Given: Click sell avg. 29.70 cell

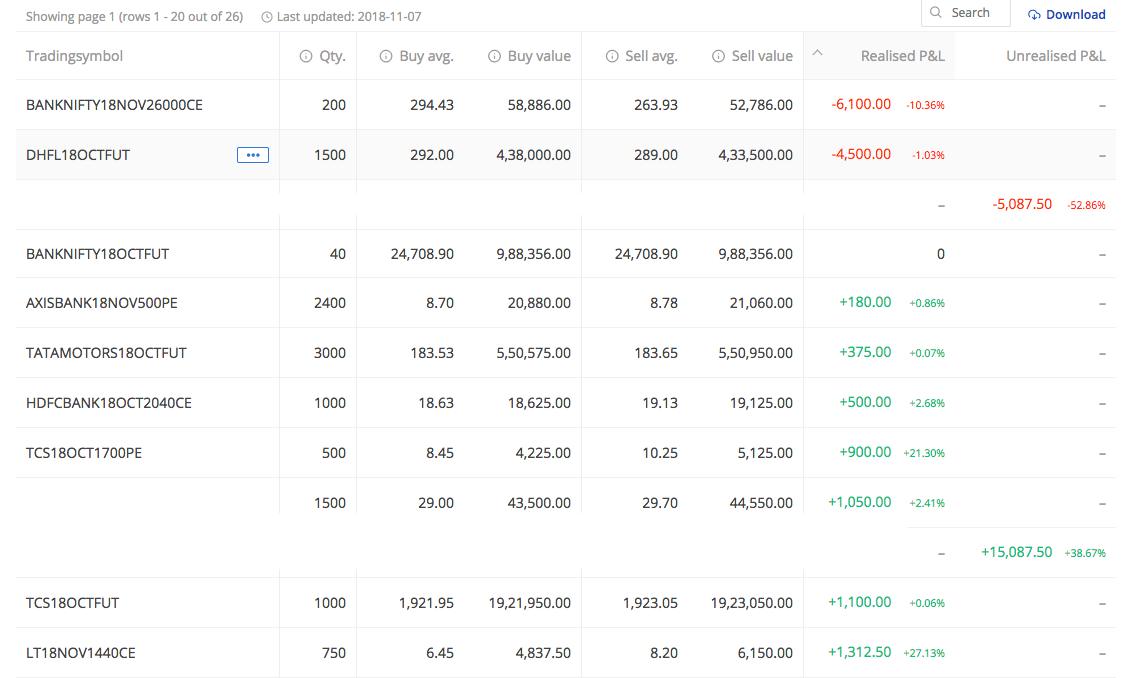Looking at the screenshot, I should (660, 503).
